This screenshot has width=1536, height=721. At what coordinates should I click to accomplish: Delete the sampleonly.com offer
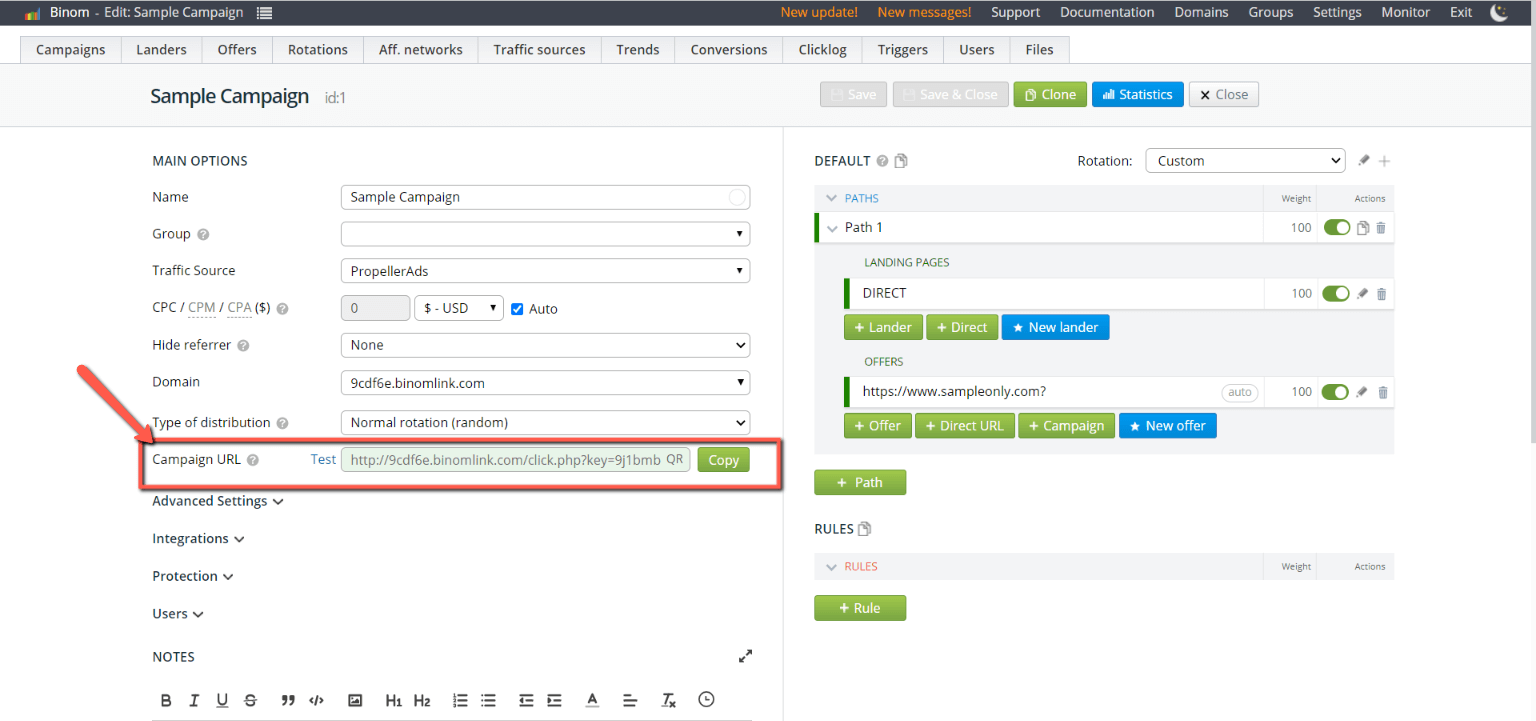click(1382, 392)
